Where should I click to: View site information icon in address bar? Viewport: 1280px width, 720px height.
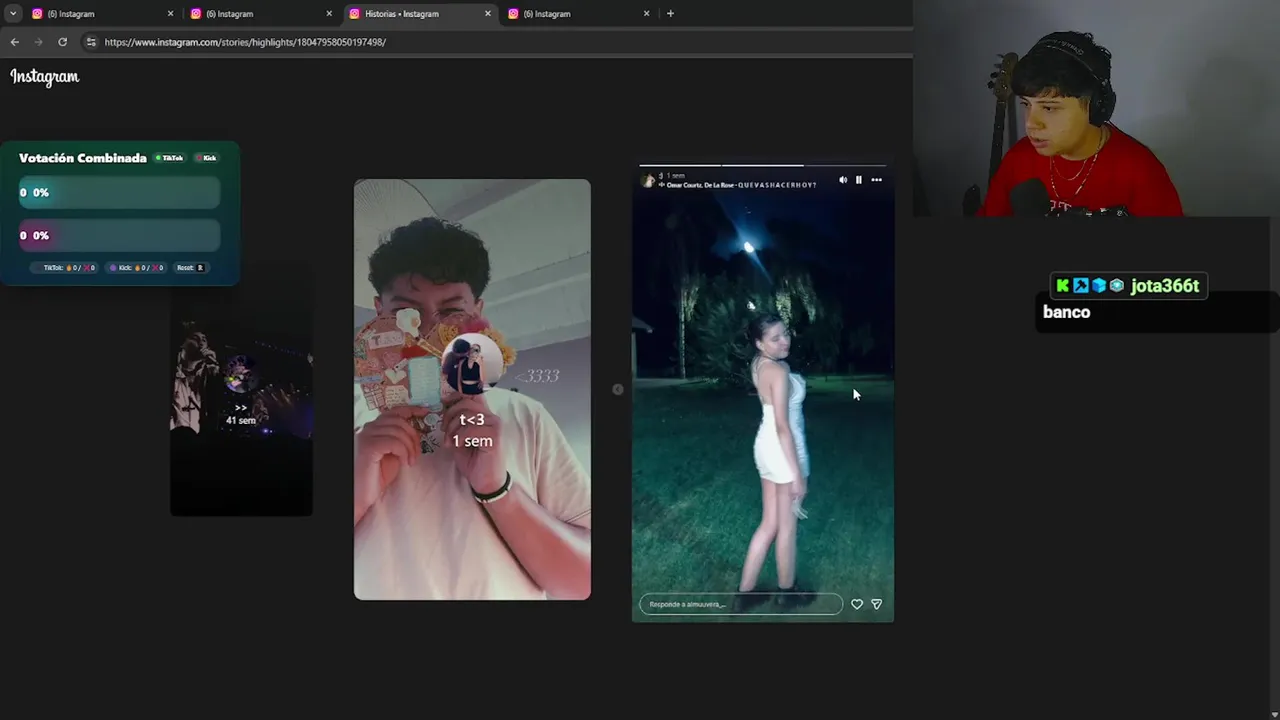click(91, 42)
